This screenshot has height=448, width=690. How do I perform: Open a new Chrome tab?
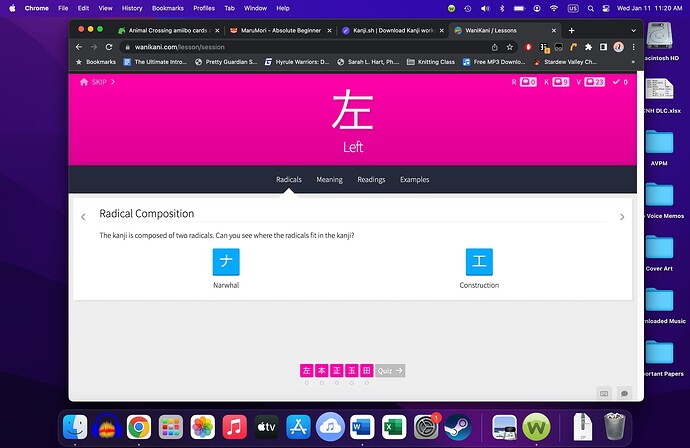click(571, 30)
